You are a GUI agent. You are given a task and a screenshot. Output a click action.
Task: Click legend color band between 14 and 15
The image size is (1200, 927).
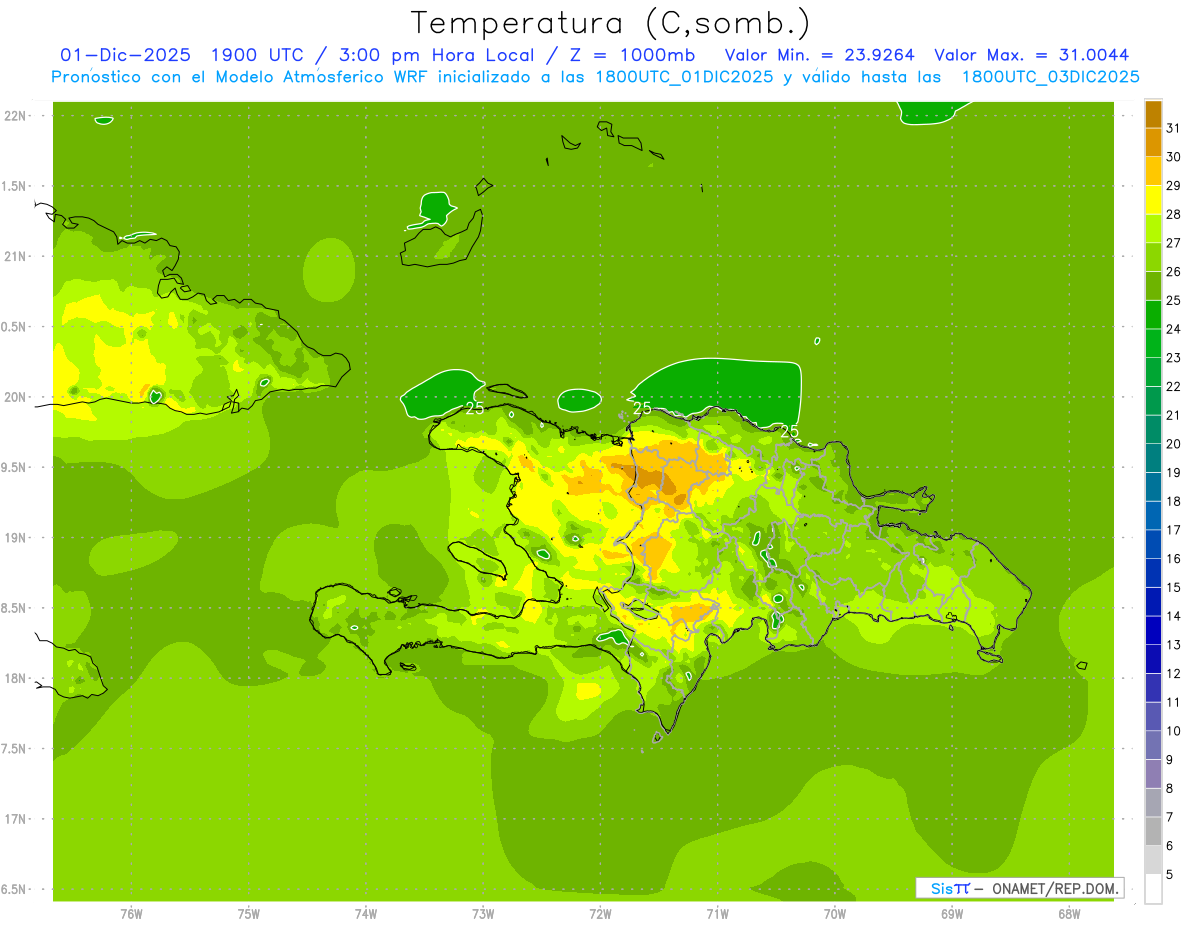pyautogui.click(x=1153, y=602)
